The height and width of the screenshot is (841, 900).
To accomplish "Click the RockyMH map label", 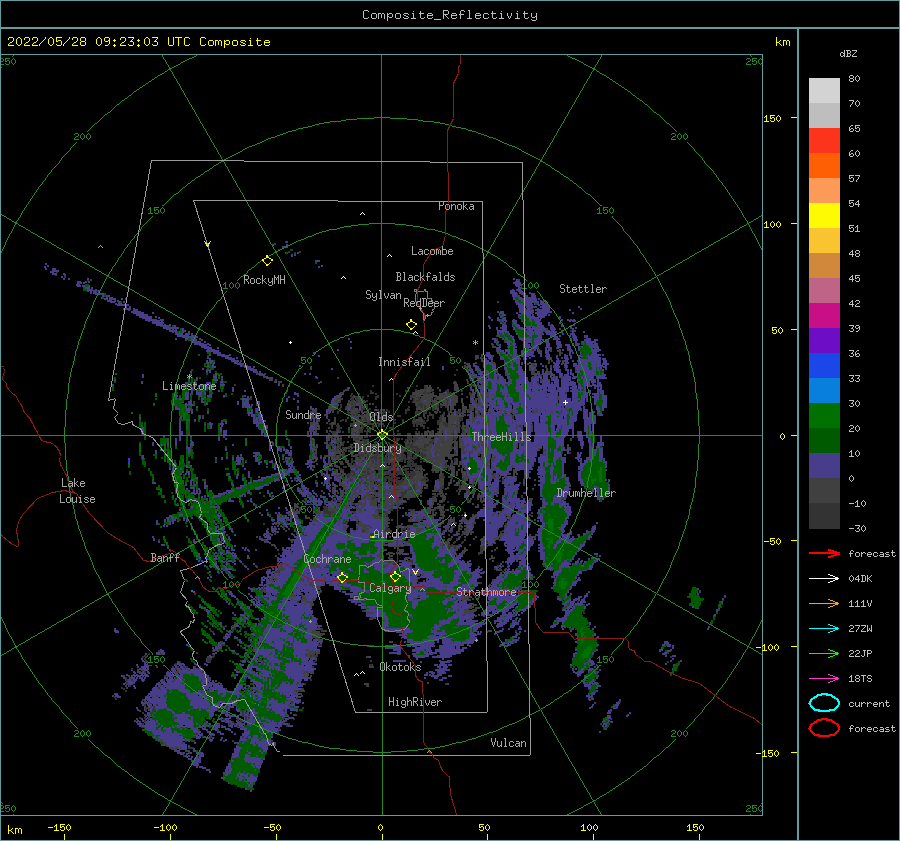I will 264,280.
